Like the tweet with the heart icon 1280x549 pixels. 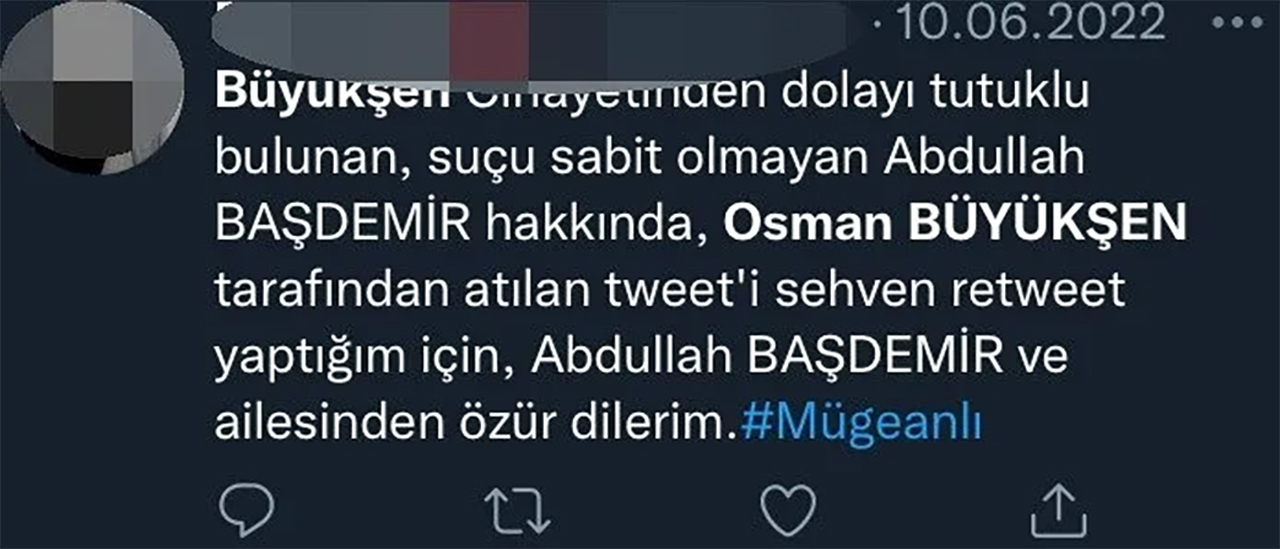coord(788,509)
